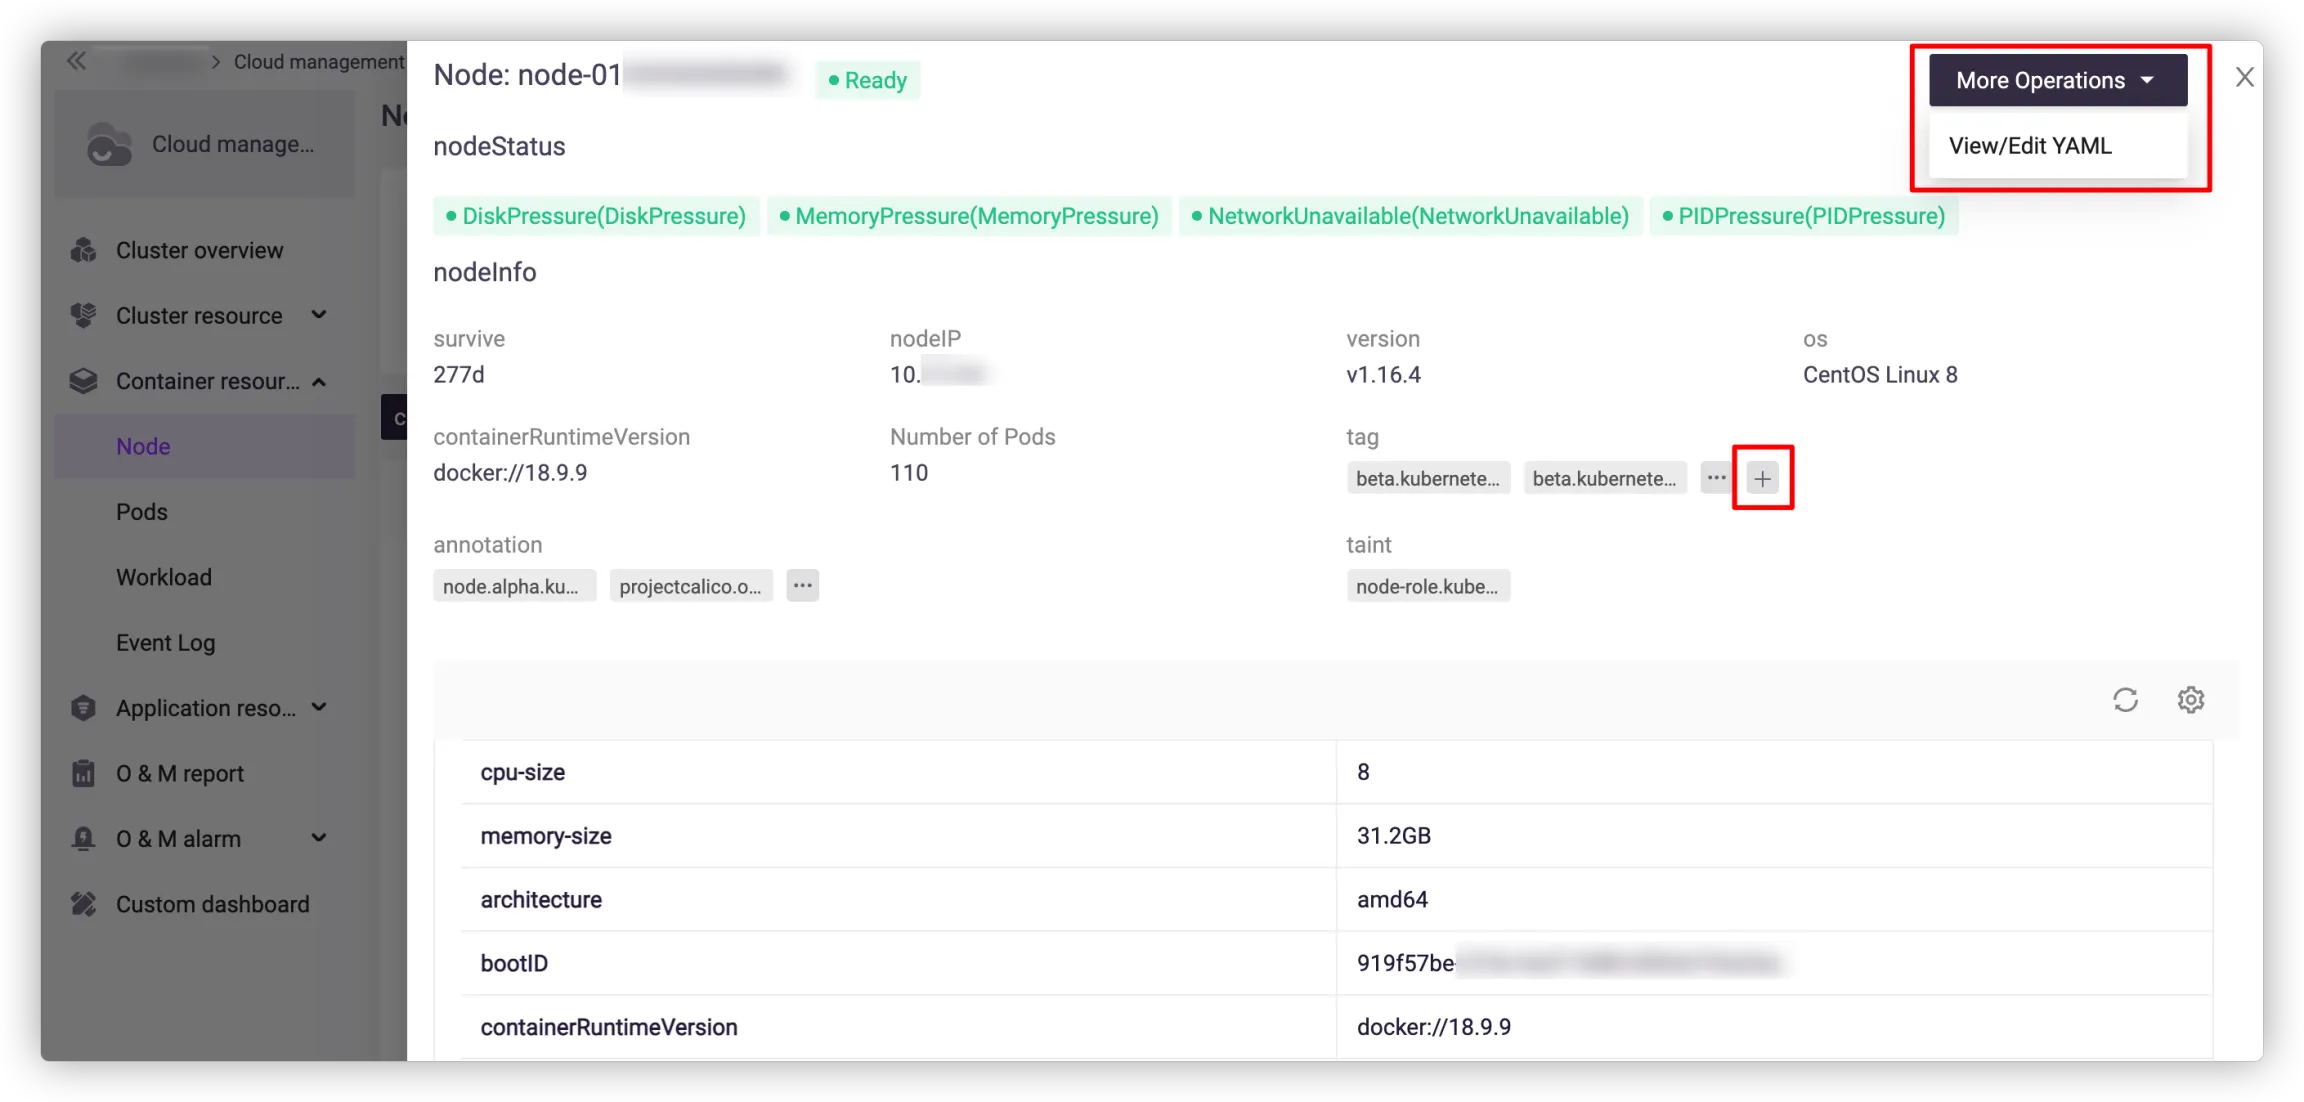Collapse the Container resource menu

click(x=319, y=381)
